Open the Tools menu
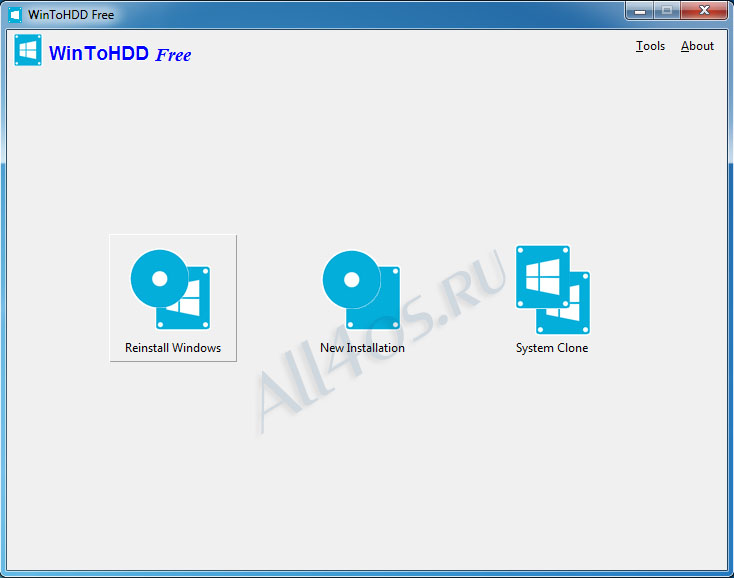Image resolution: width=734 pixels, height=578 pixels. coord(650,46)
